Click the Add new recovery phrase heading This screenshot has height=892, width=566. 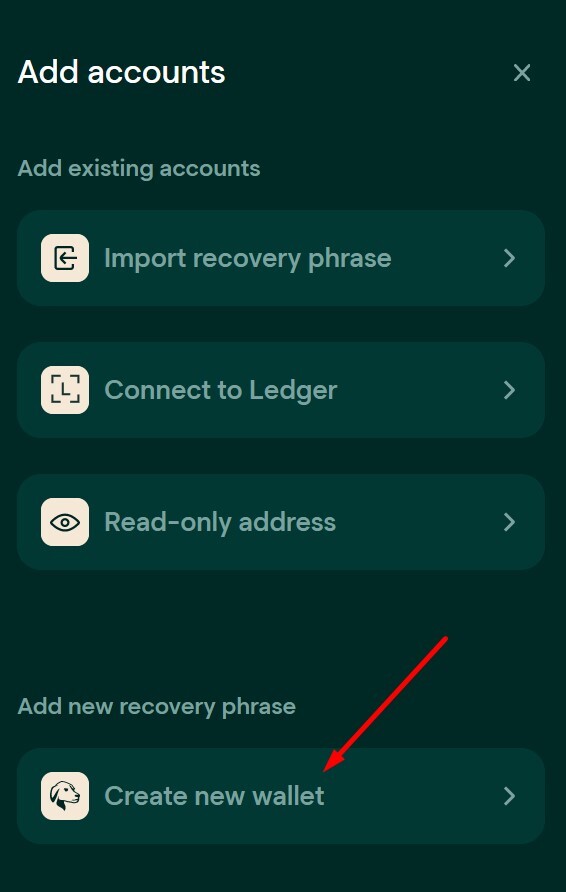tap(156, 707)
